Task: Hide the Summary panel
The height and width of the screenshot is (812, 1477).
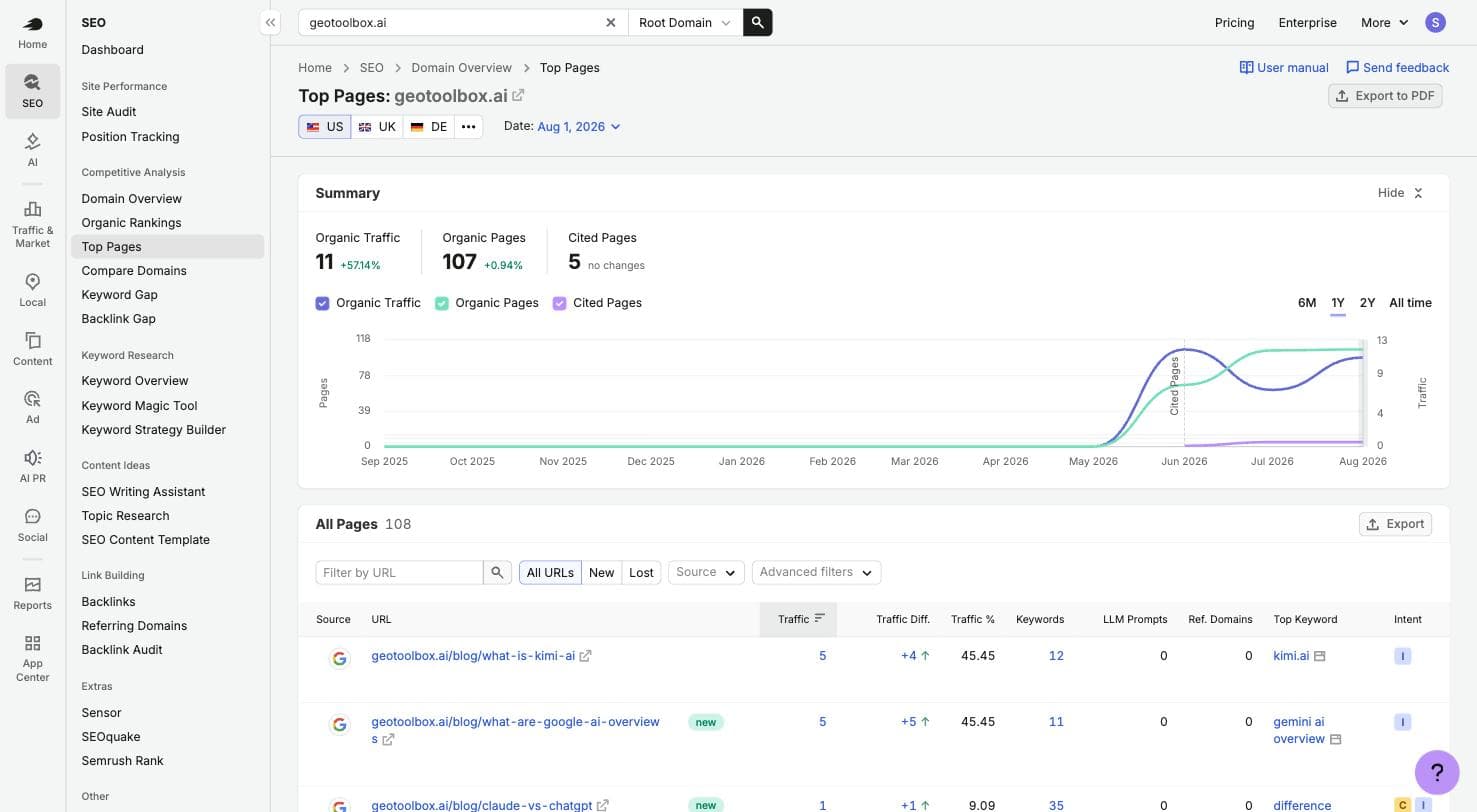Action: pos(1400,193)
